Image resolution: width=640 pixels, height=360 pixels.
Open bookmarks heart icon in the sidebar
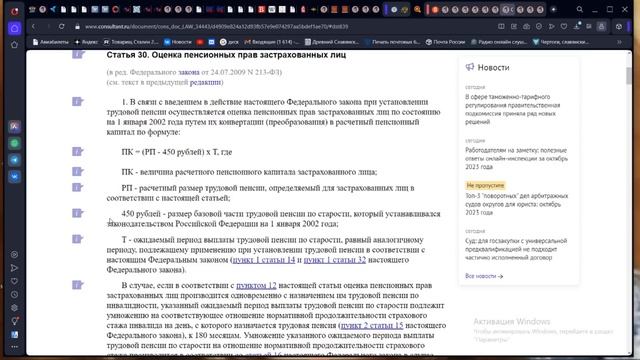tap(14, 281)
